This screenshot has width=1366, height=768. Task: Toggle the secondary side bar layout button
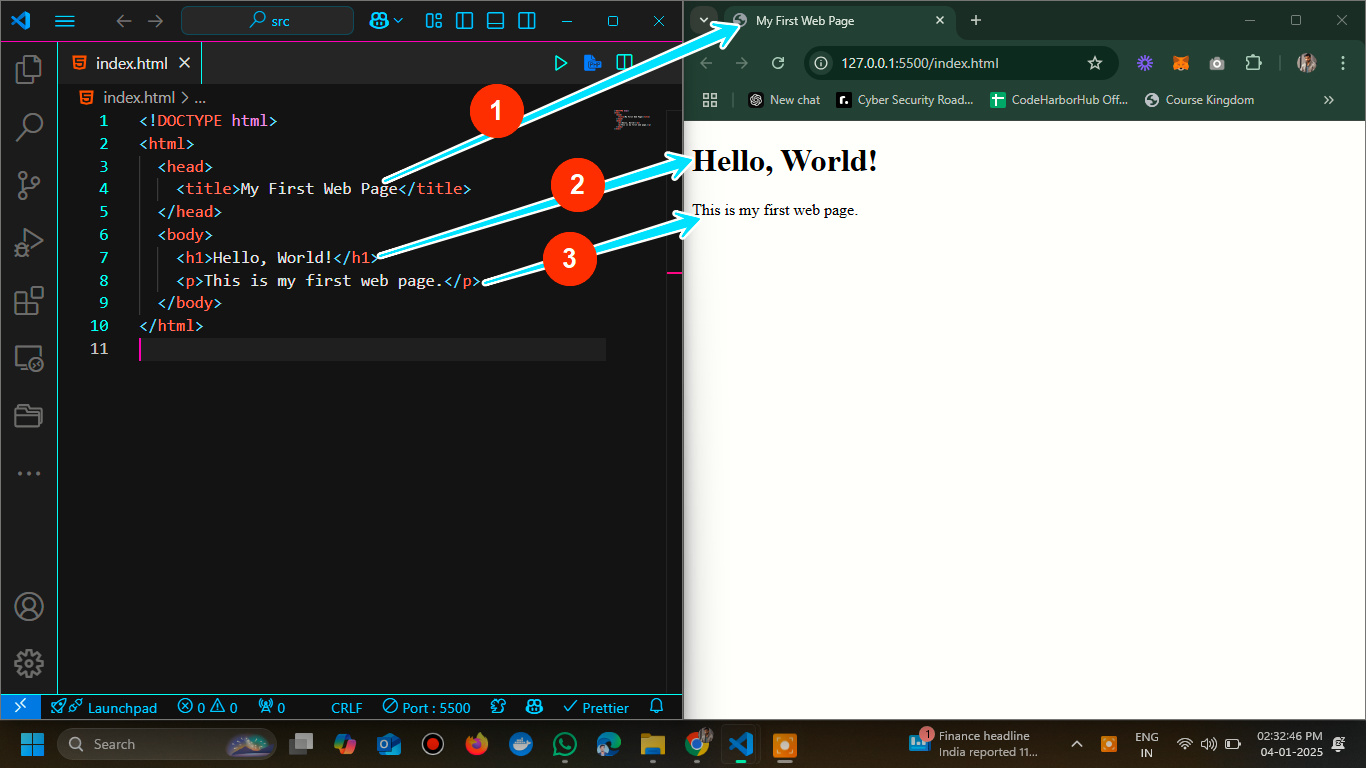526,21
